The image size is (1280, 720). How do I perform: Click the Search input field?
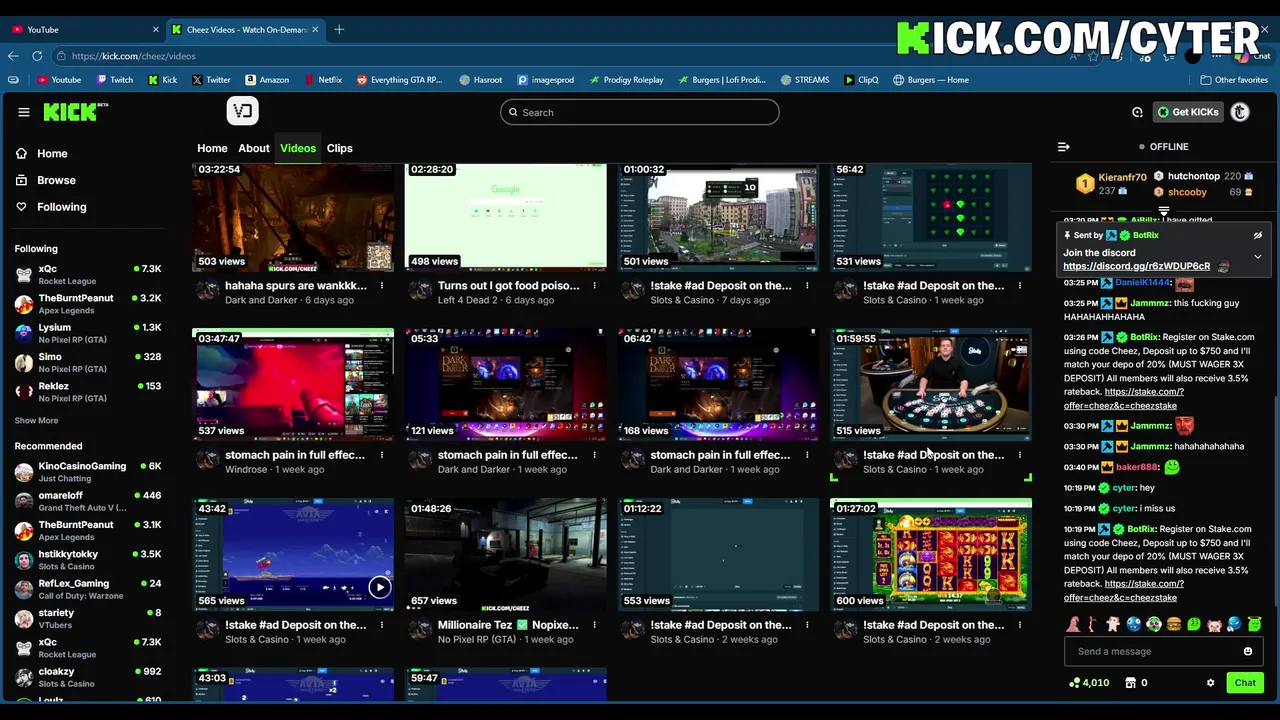pos(640,112)
